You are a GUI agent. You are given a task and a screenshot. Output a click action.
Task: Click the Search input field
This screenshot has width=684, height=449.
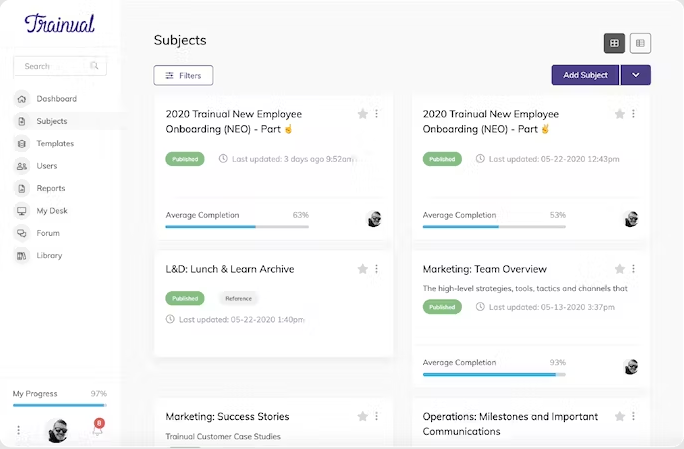[x=60, y=66]
